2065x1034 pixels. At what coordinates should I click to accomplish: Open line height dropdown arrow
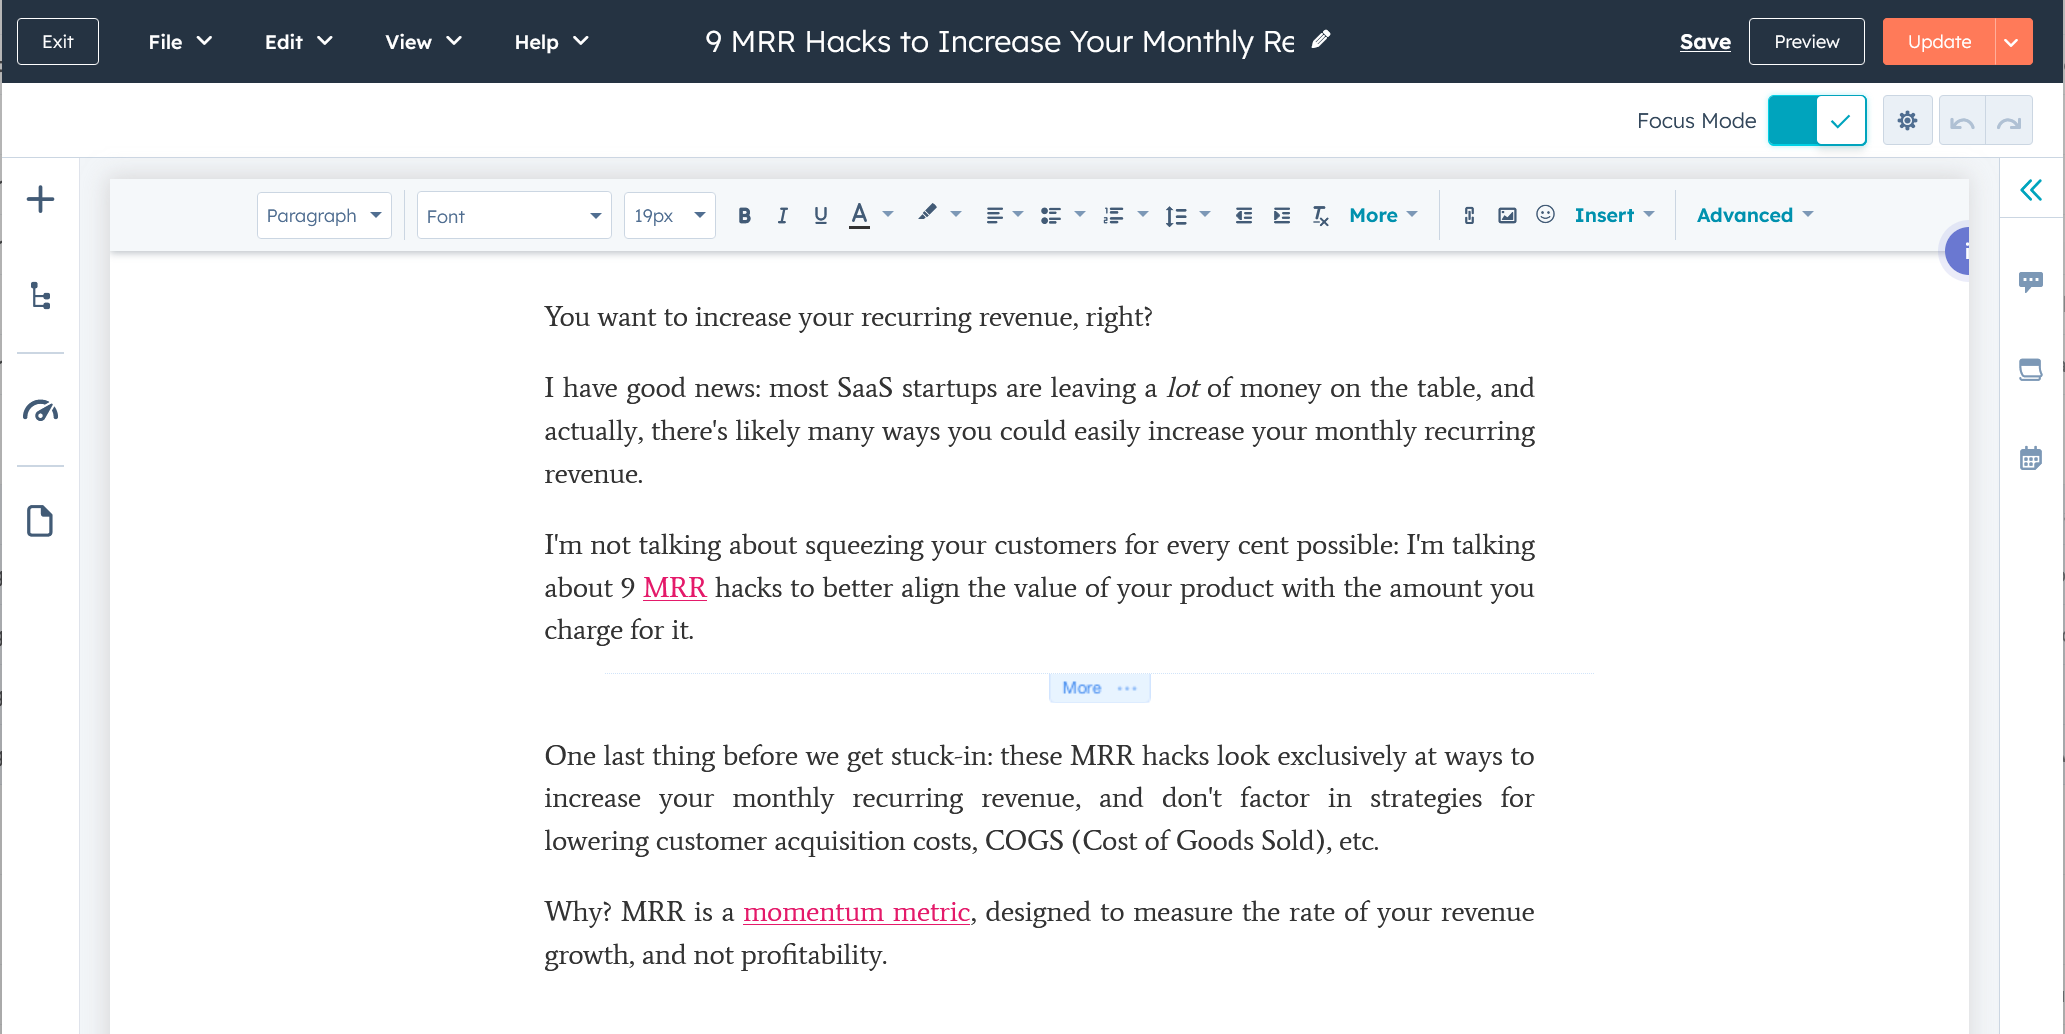pos(1205,214)
